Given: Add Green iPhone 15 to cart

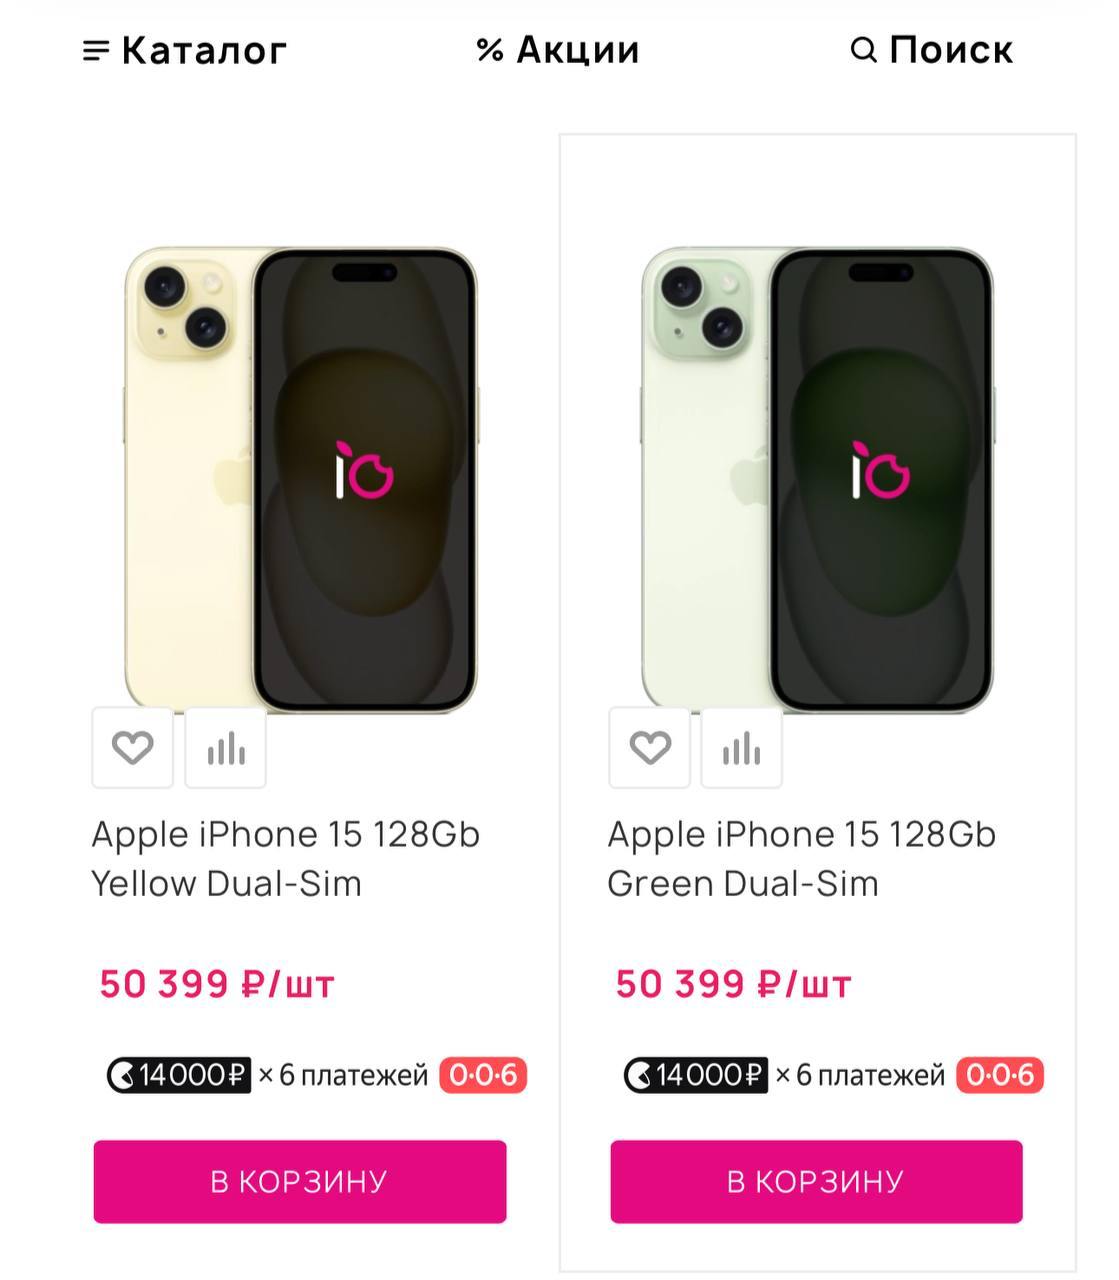Looking at the screenshot, I should pyautogui.click(x=816, y=1181).
